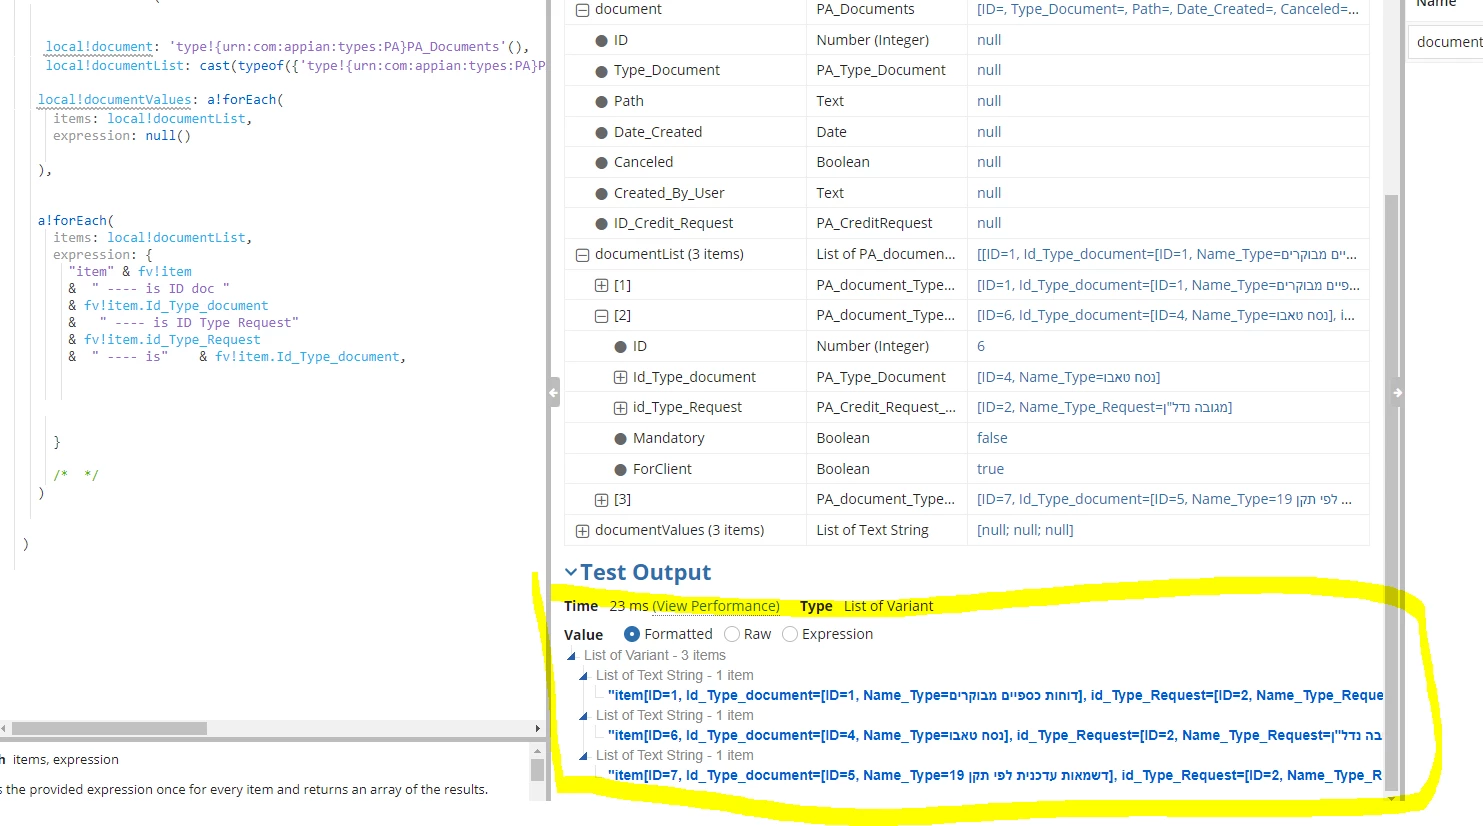Select the Type_Document variable name
This screenshot has width=1483, height=826.
(x=667, y=70)
